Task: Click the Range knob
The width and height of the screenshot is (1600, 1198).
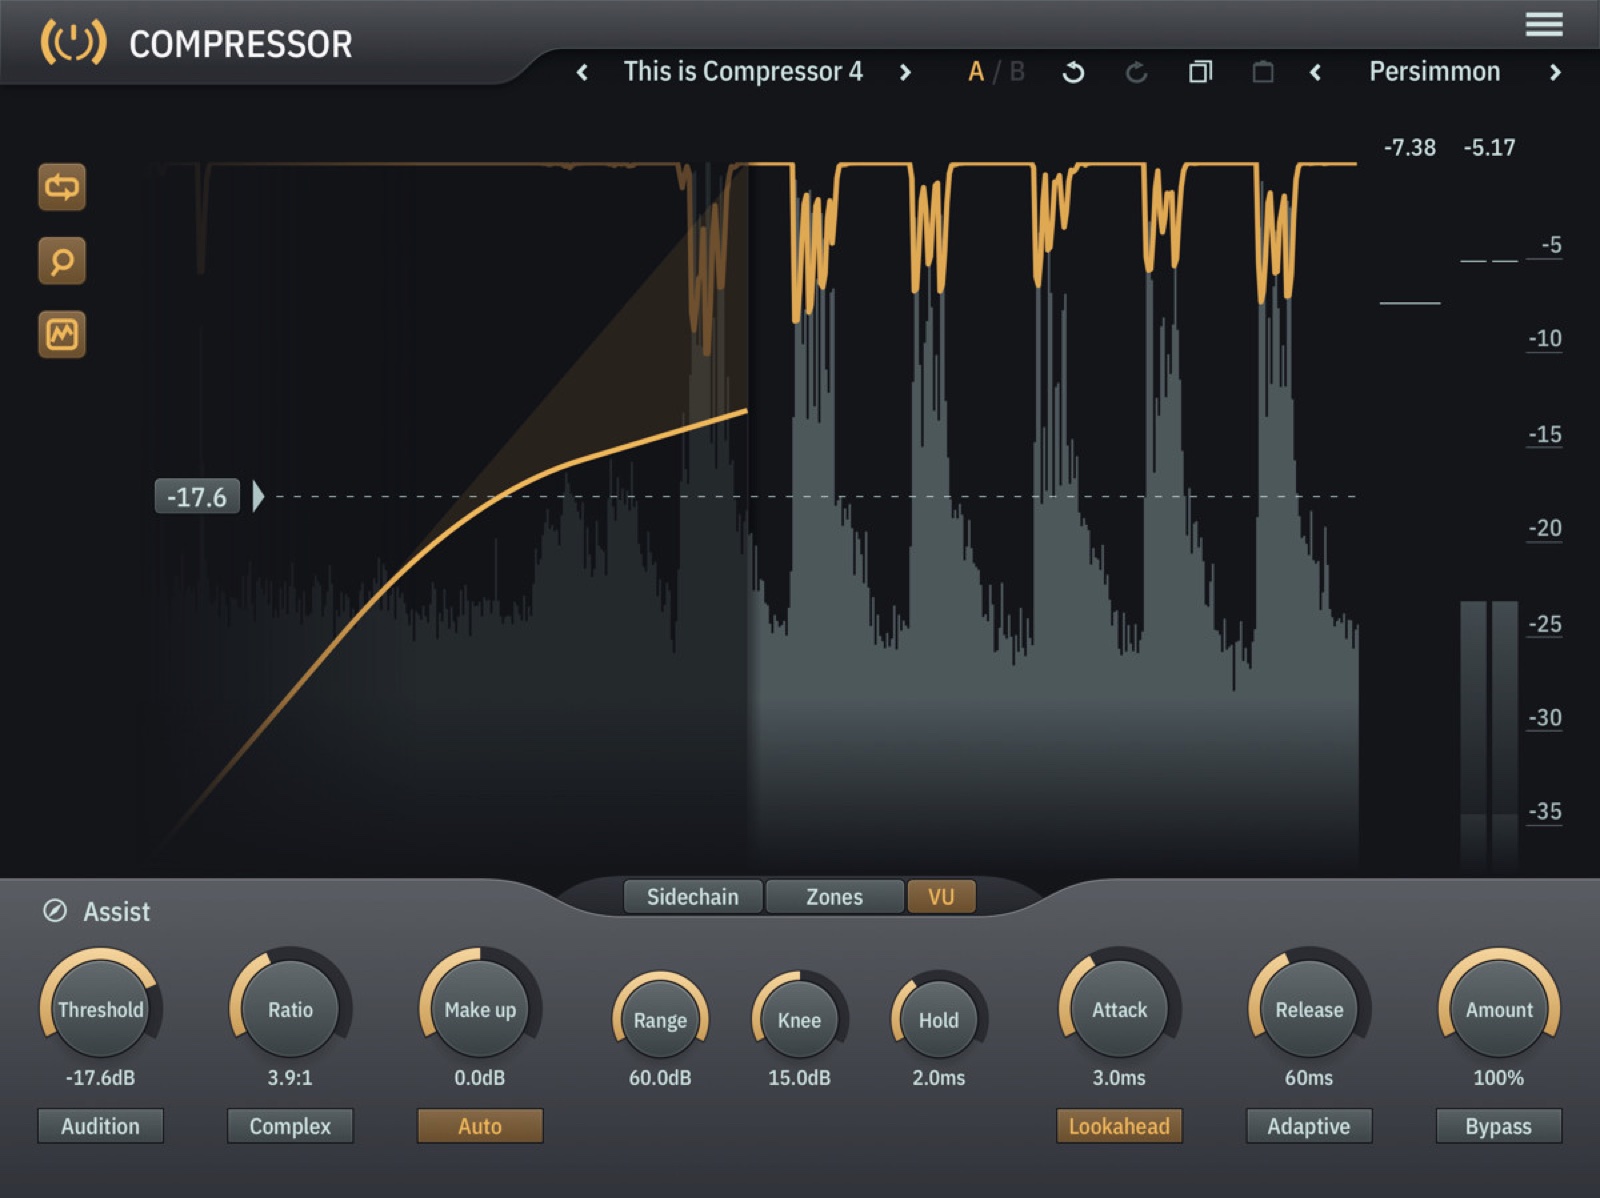Action: (x=660, y=1019)
